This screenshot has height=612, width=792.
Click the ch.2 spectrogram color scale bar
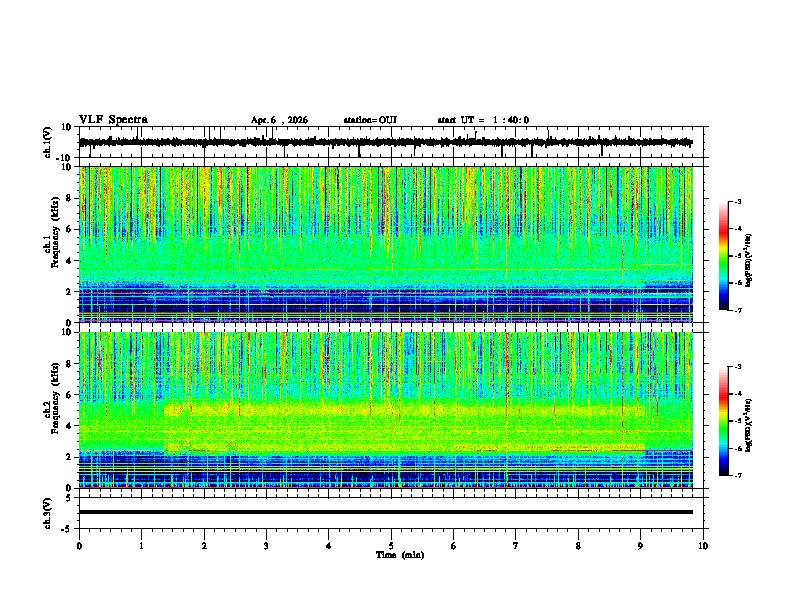coord(723,421)
